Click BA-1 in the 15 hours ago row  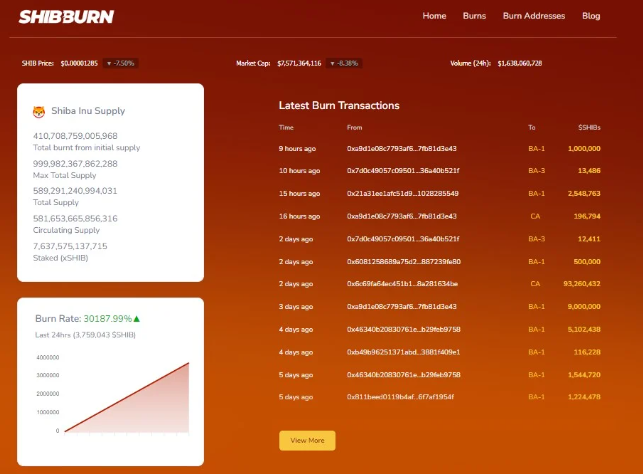[536, 193]
